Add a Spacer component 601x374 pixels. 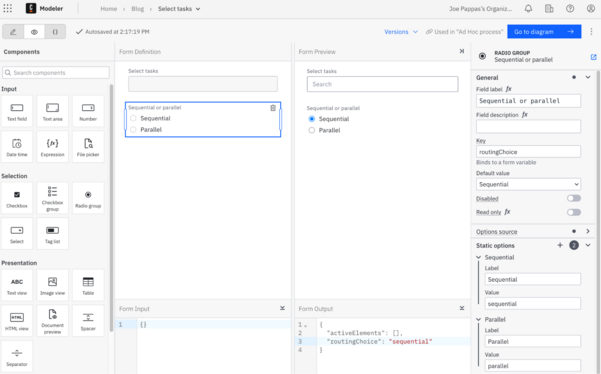[x=88, y=321]
